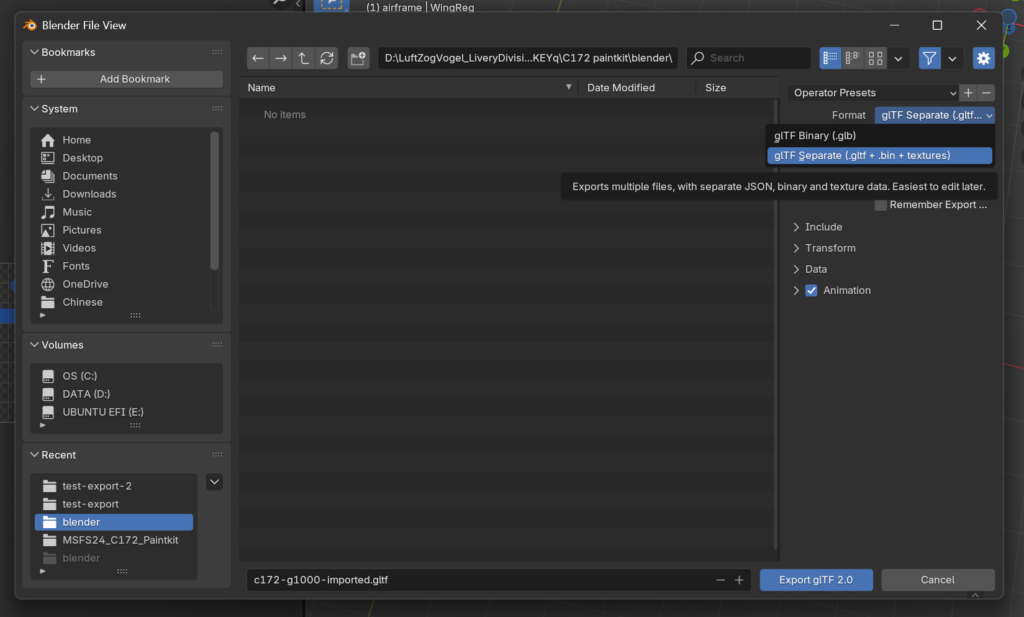Choose glTF Binary (.glb) format
Screen dimensions: 1024x617
click(815, 136)
